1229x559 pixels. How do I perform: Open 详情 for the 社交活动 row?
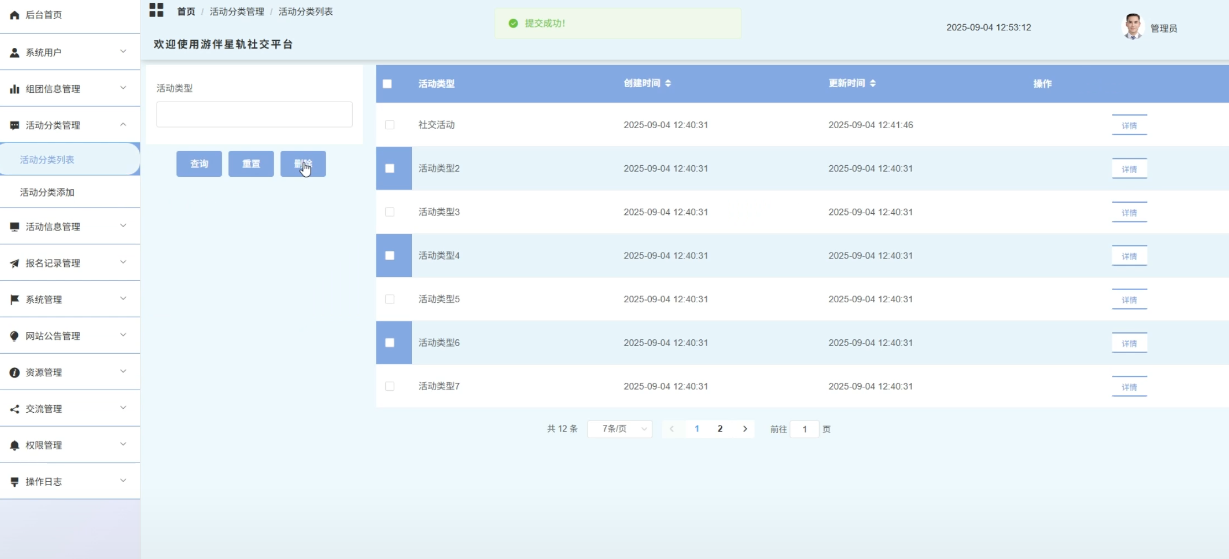(x=1129, y=126)
